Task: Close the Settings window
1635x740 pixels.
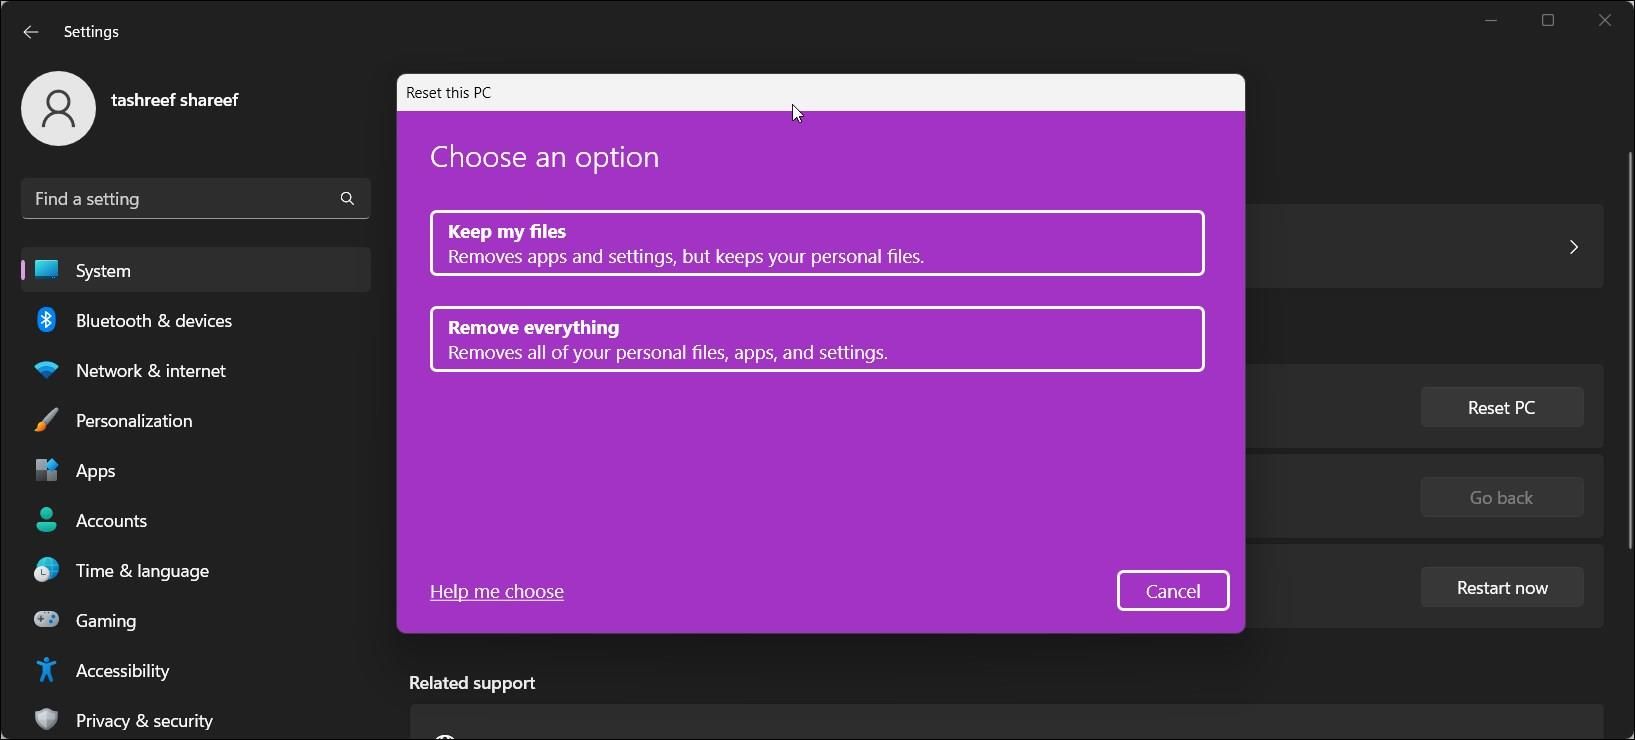Action: (1605, 20)
